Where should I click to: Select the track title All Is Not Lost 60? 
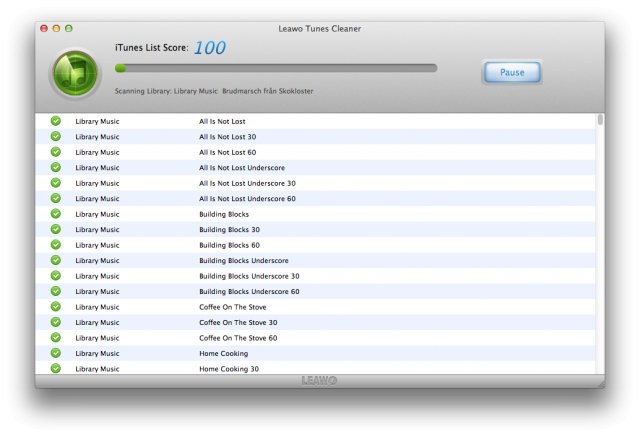[x=227, y=152]
